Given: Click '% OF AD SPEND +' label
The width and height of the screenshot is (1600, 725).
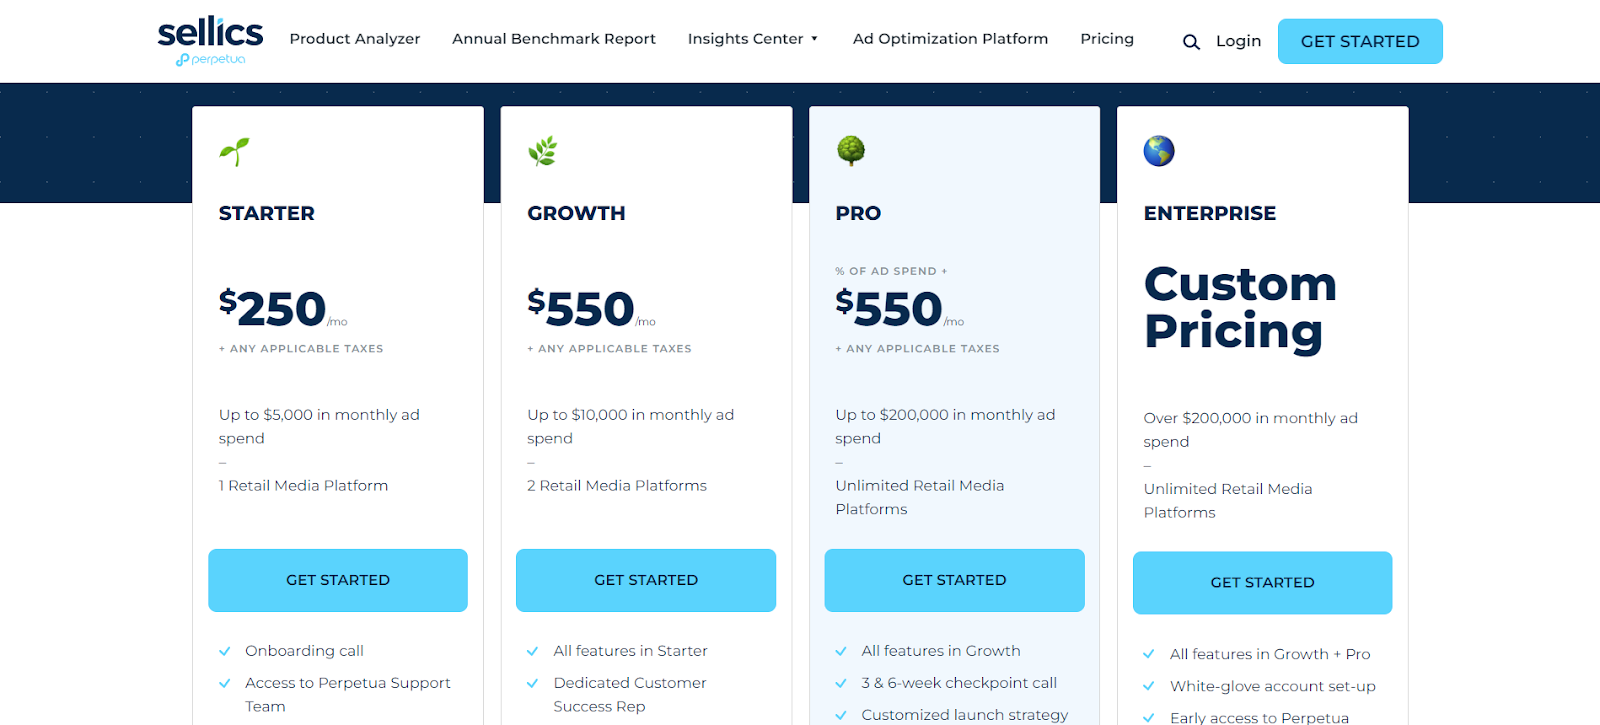Looking at the screenshot, I should [891, 271].
